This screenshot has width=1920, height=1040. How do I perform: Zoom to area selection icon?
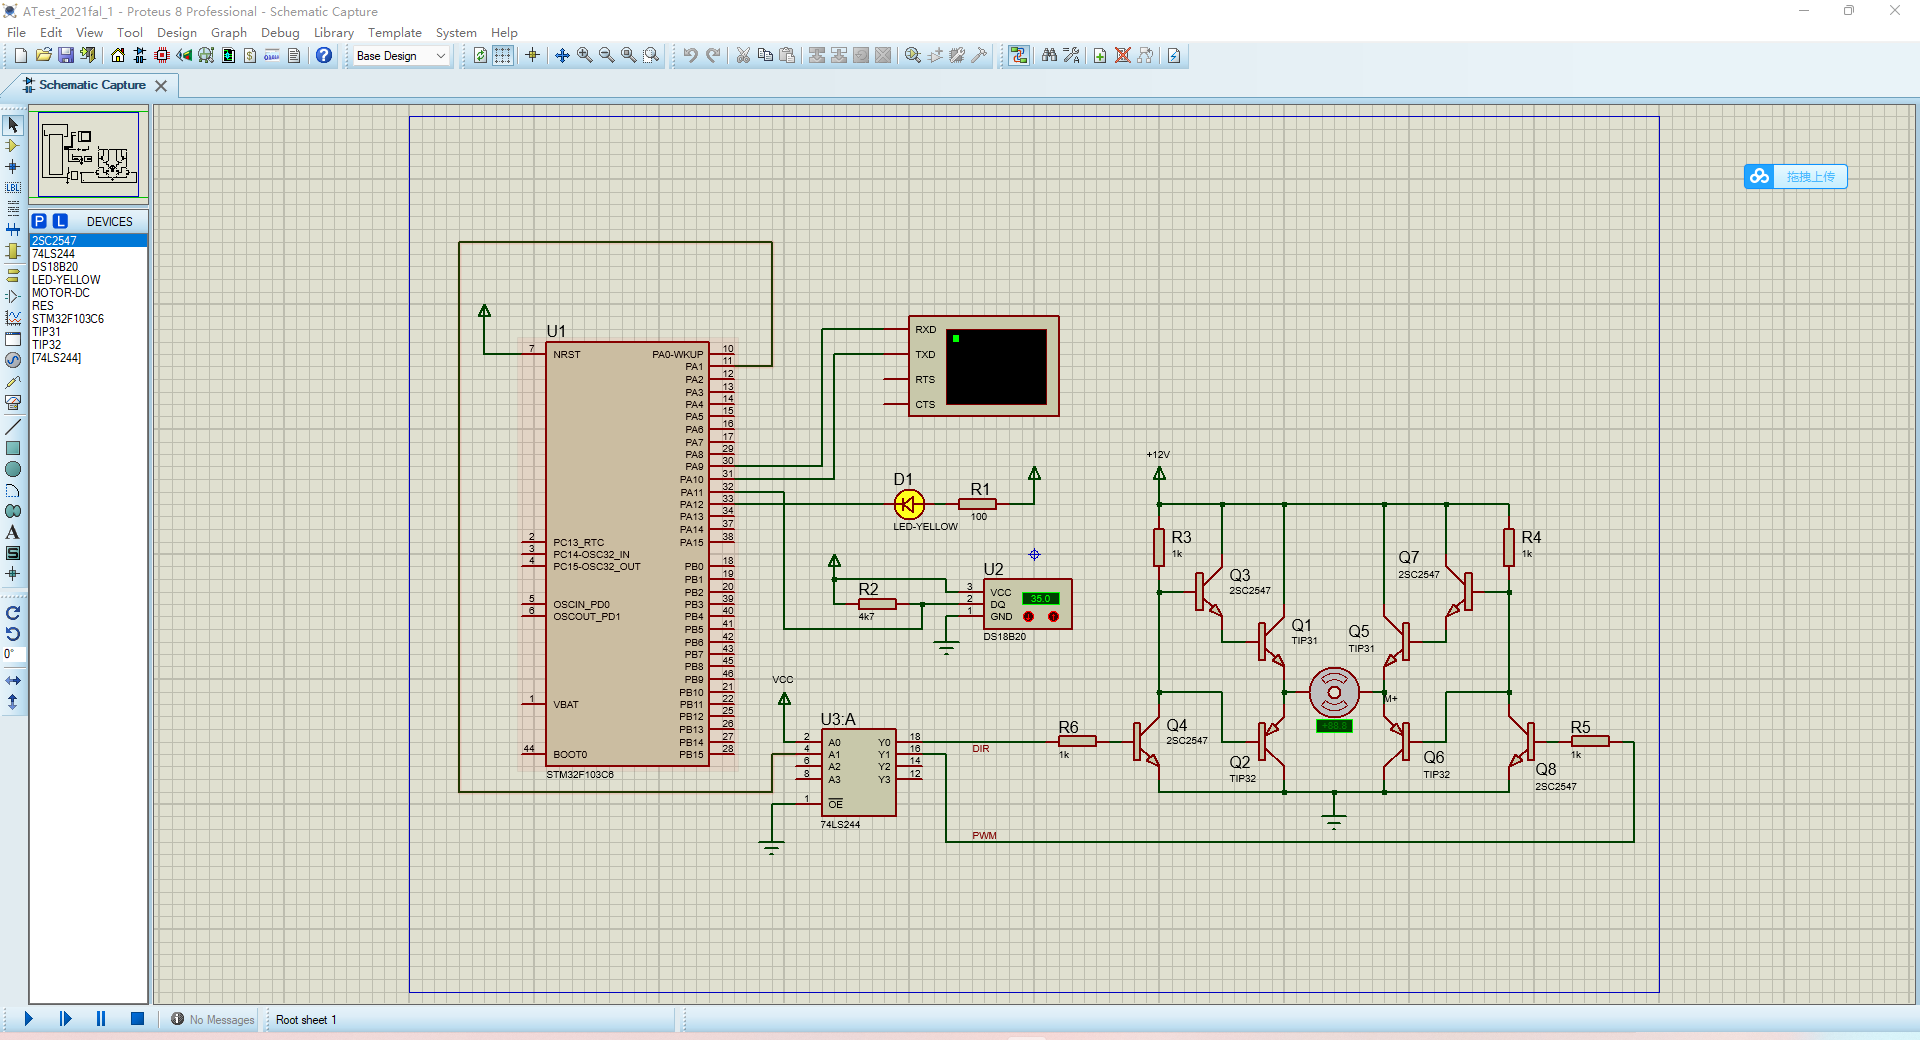651,56
